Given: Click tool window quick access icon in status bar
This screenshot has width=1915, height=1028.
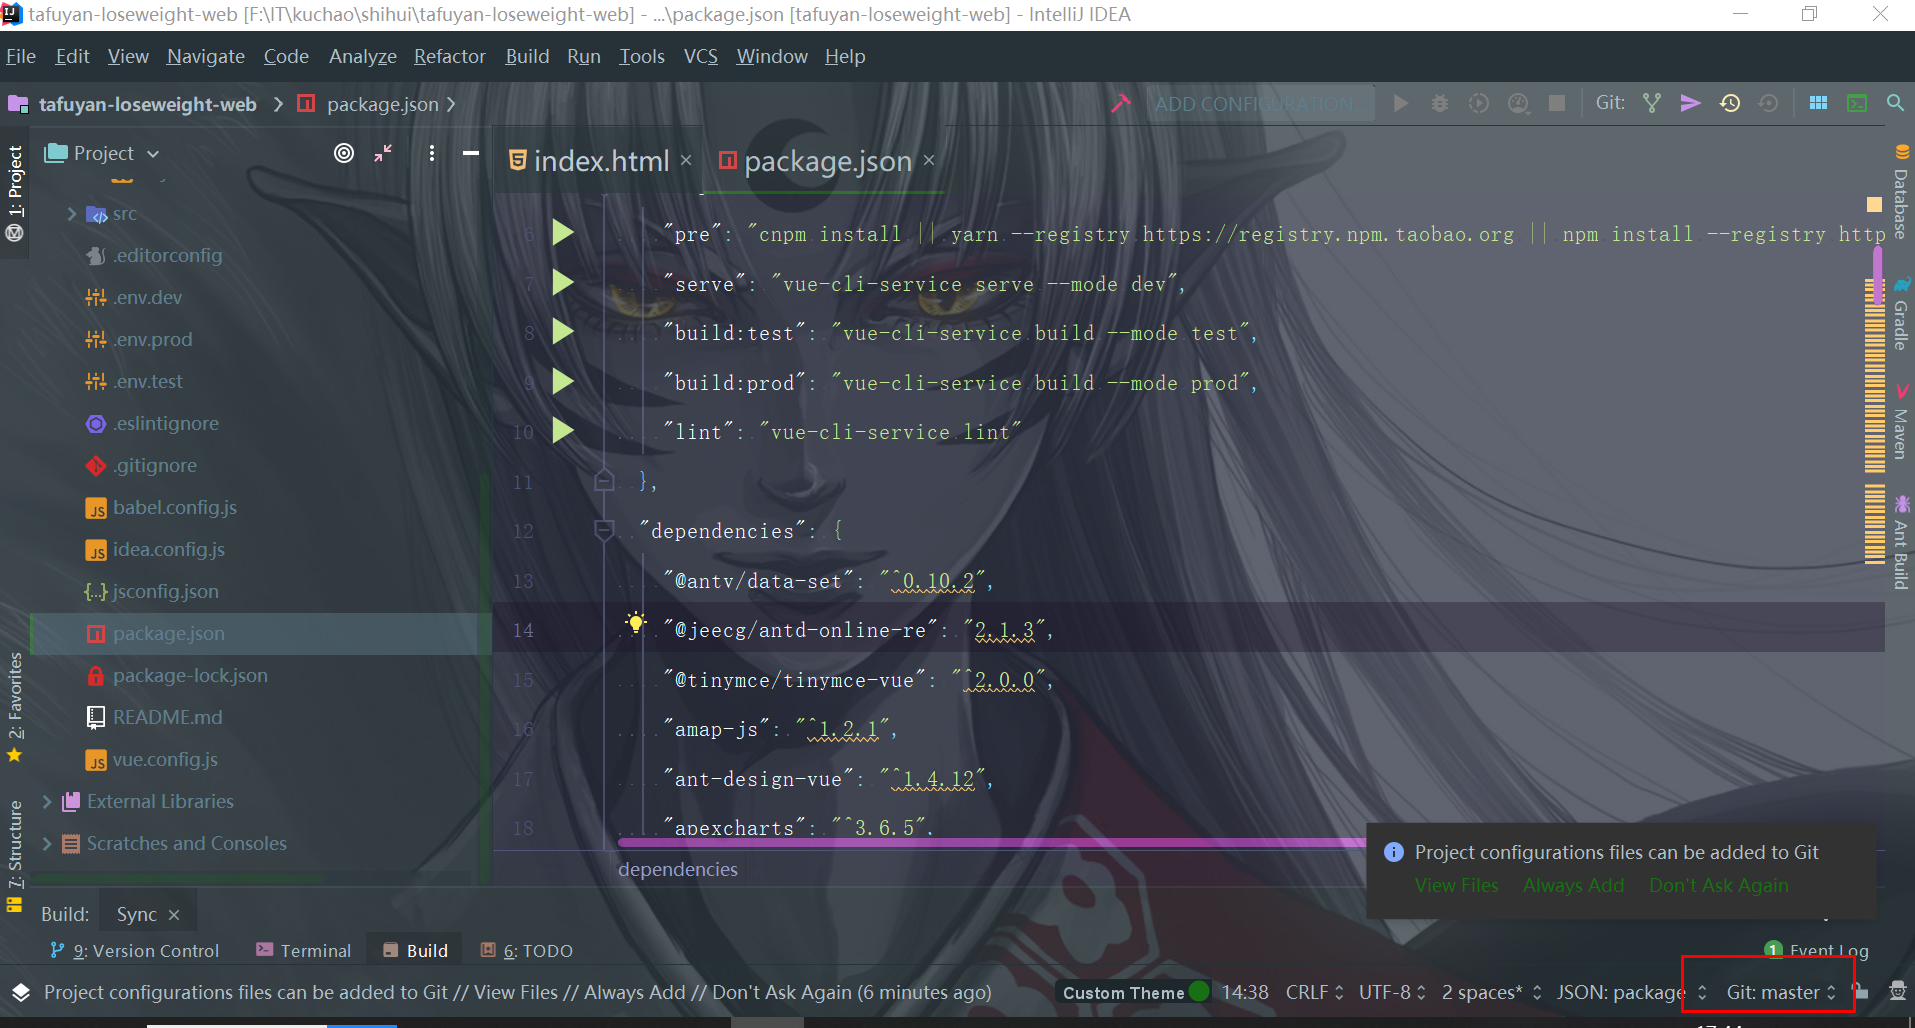Looking at the screenshot, I should click(x=20, y=992).
